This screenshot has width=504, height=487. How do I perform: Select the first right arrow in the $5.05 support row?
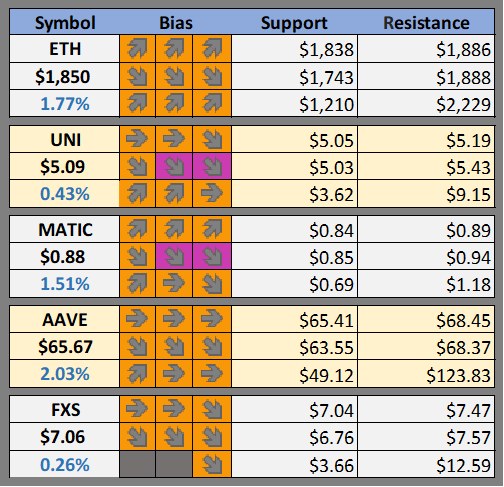pos(137,139)
